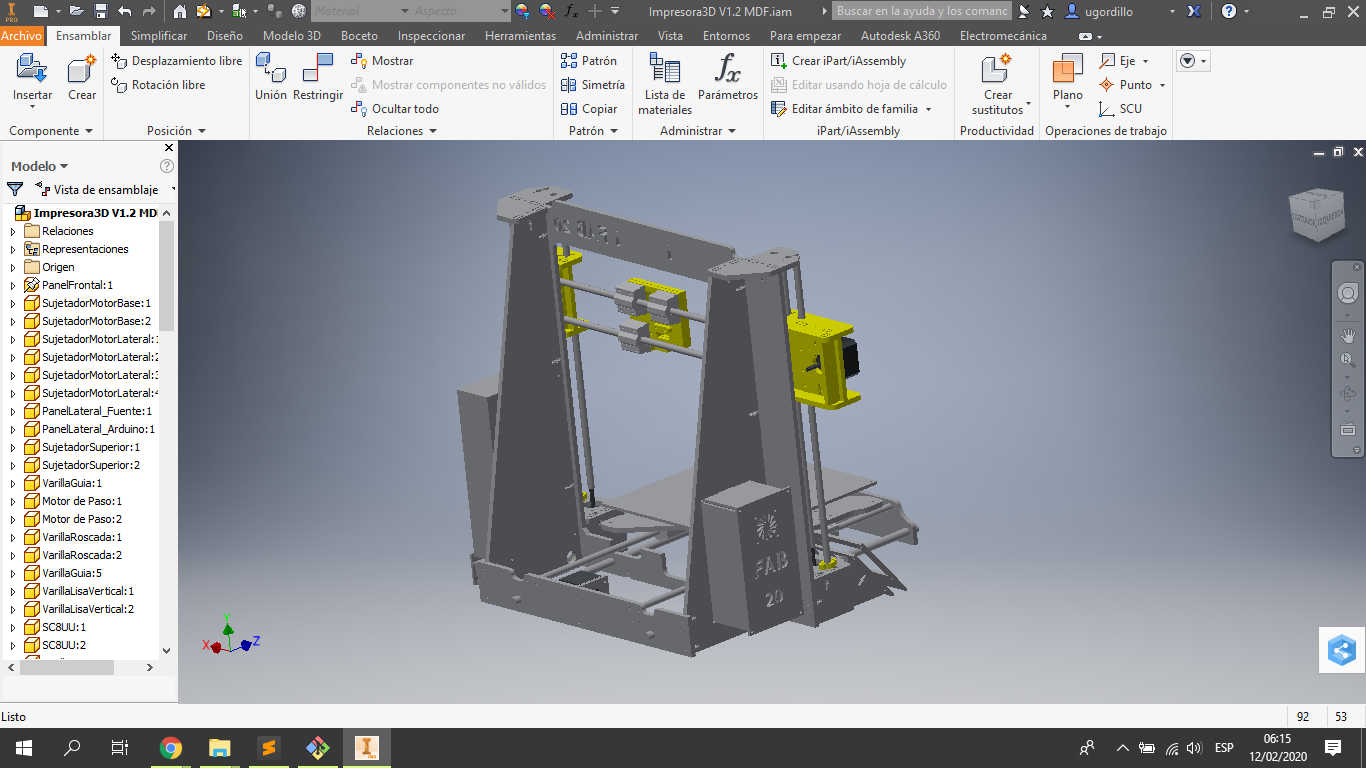The image size is (1366, 768).
Task: Open Google Chrome from taskbar
Action: point(171,748)
